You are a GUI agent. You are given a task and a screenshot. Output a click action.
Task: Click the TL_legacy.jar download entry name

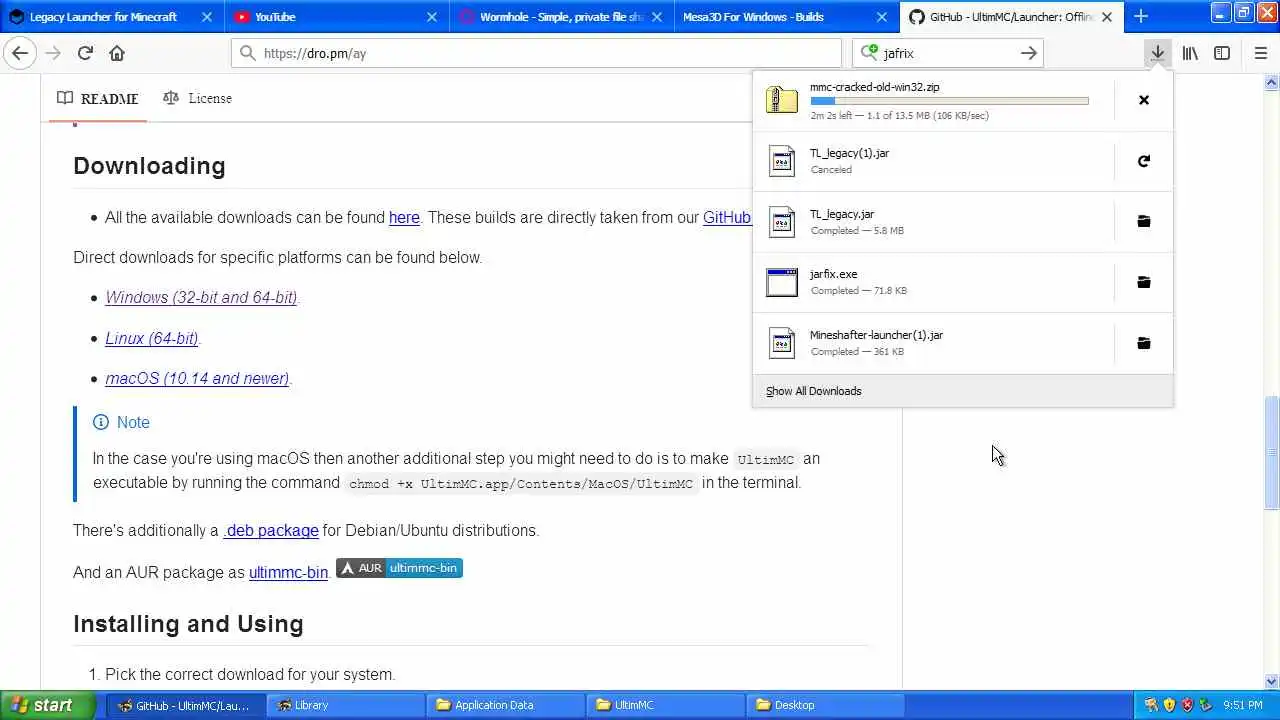tap(842, 214)
